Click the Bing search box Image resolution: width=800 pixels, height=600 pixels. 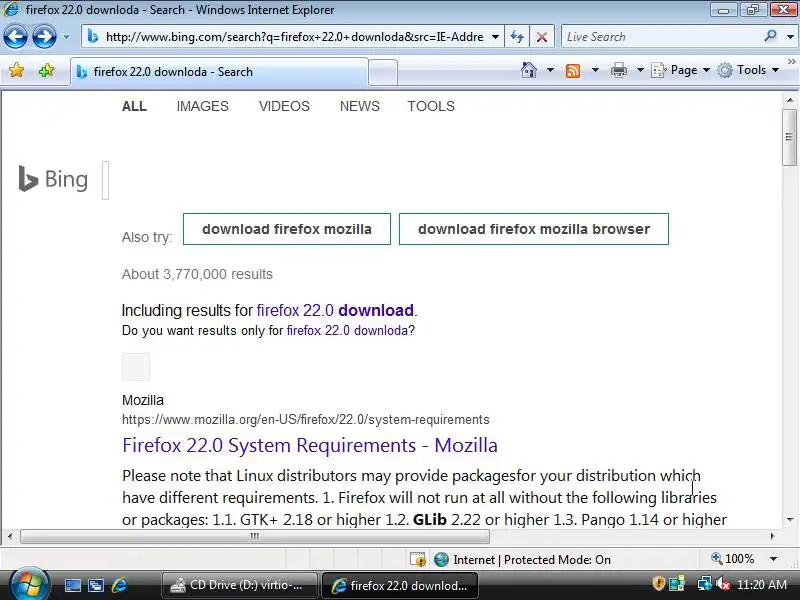[x=106, y=180]
